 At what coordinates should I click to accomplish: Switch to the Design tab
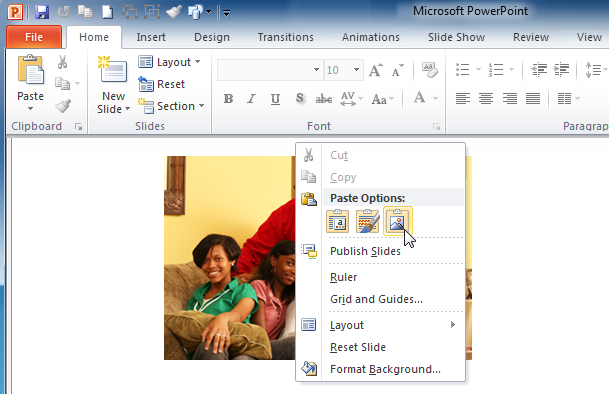pos(212,37)
